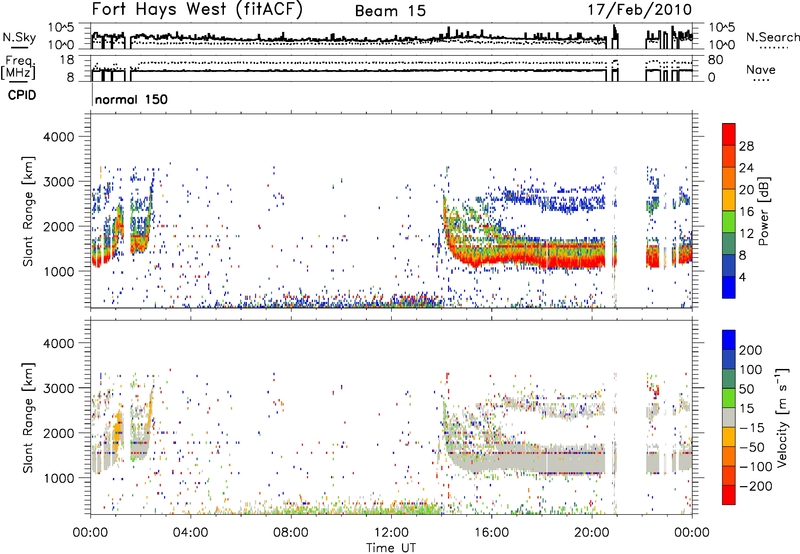The width and height of the screenshot is (800, 554).
Task: Click the '15' Velocity scale value
Action: click(x=746, y=409)
